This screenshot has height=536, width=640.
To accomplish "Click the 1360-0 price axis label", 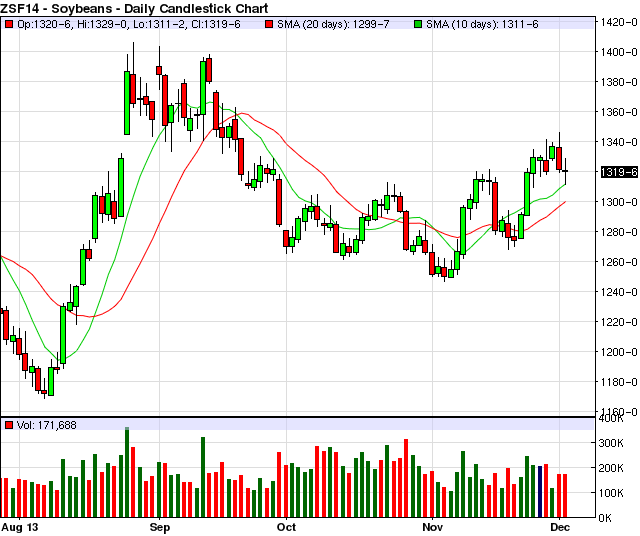I will pos(619,112).
